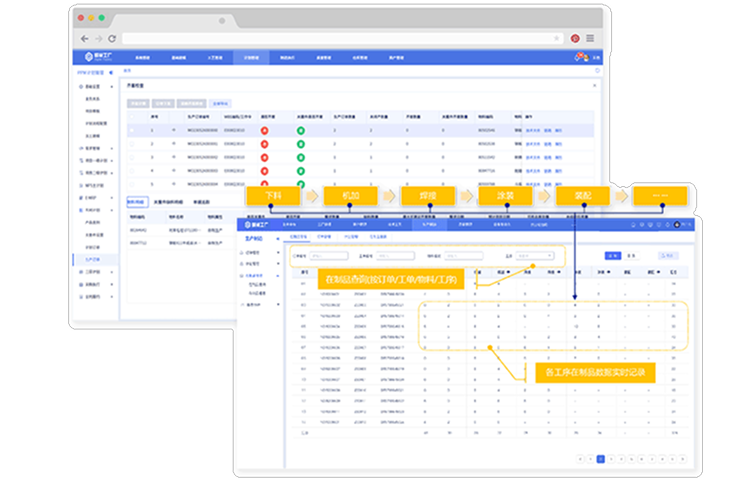Click the star bookmark icon in address bar
The height and width of the screenshot is (482, 730).
557,38
